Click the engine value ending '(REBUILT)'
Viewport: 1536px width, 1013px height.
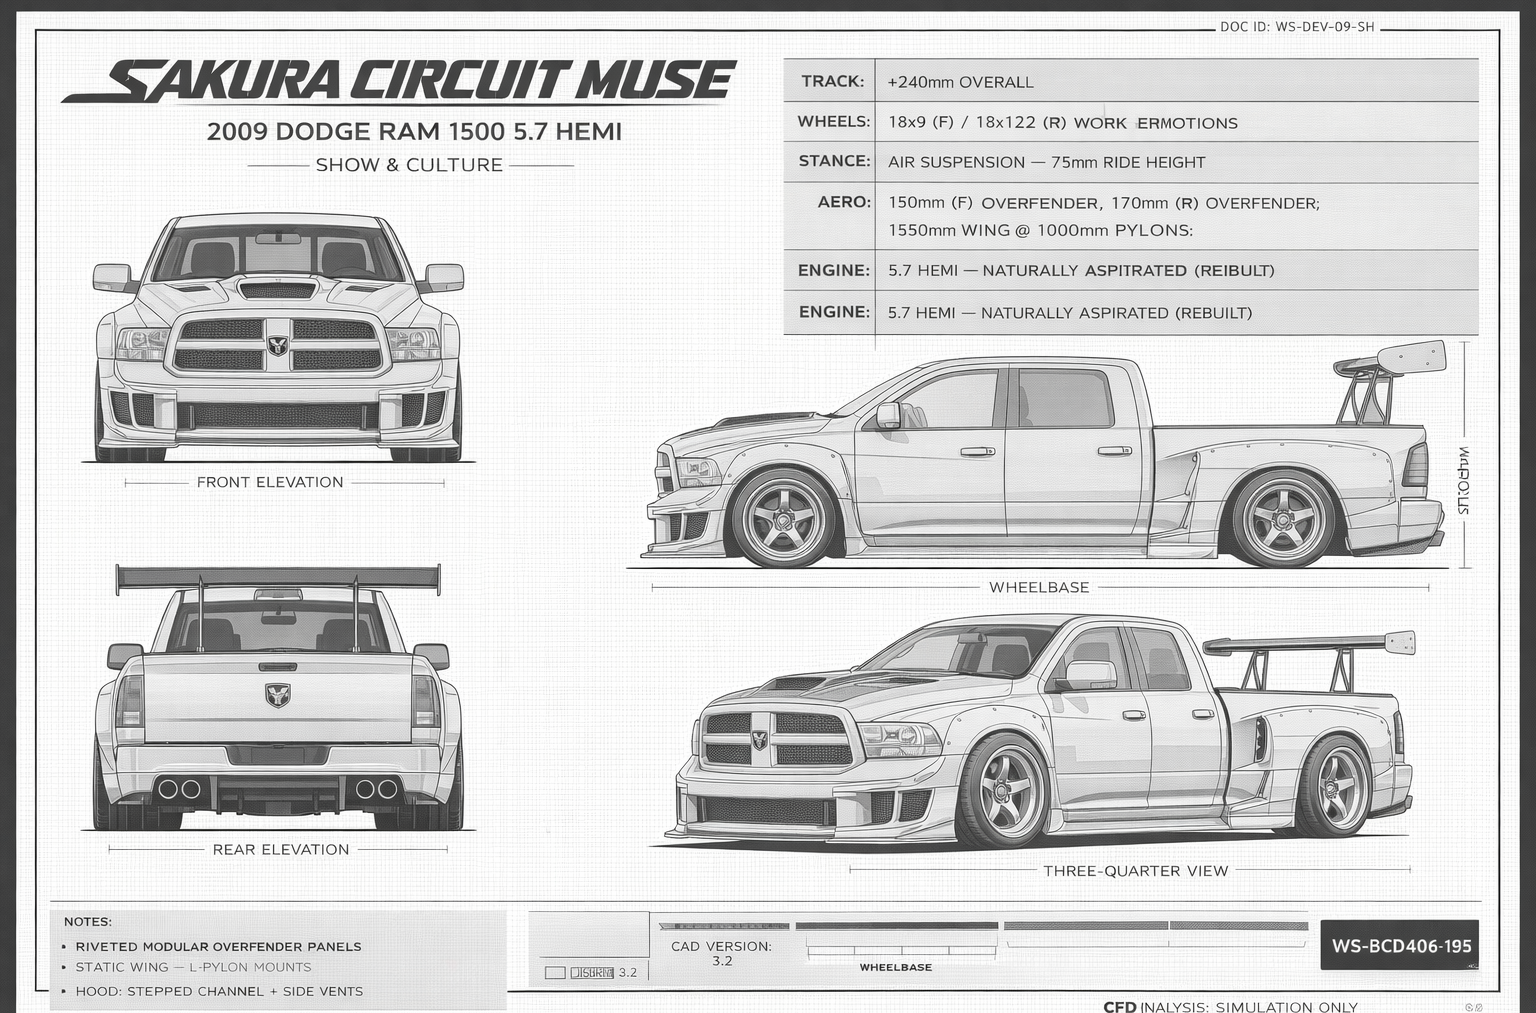(1070, 313)
